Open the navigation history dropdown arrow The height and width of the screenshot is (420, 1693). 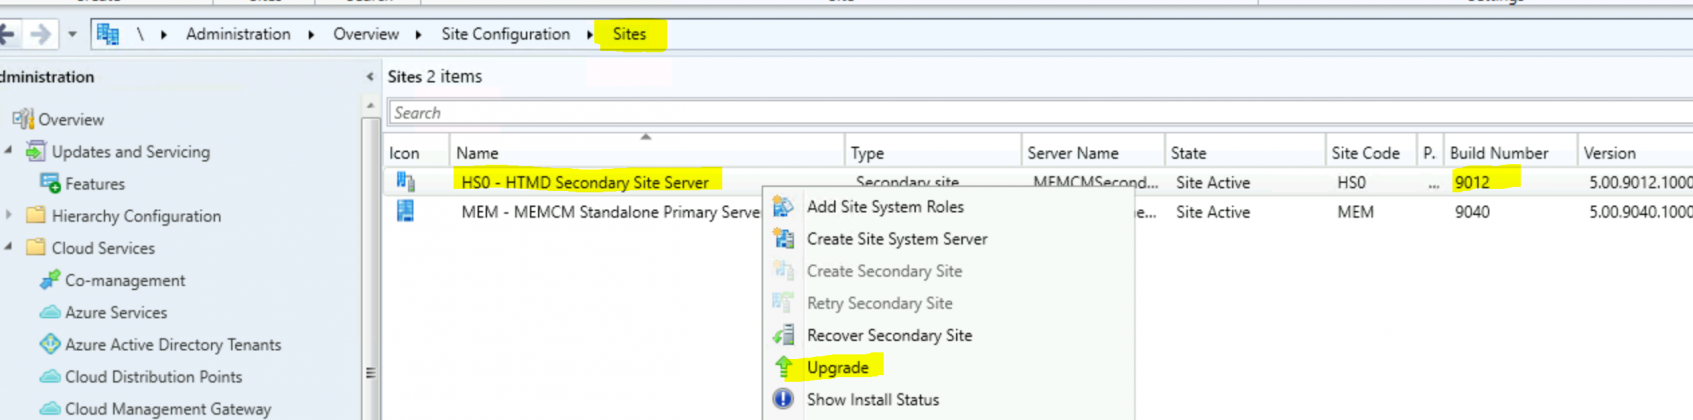tap(72, 34)
